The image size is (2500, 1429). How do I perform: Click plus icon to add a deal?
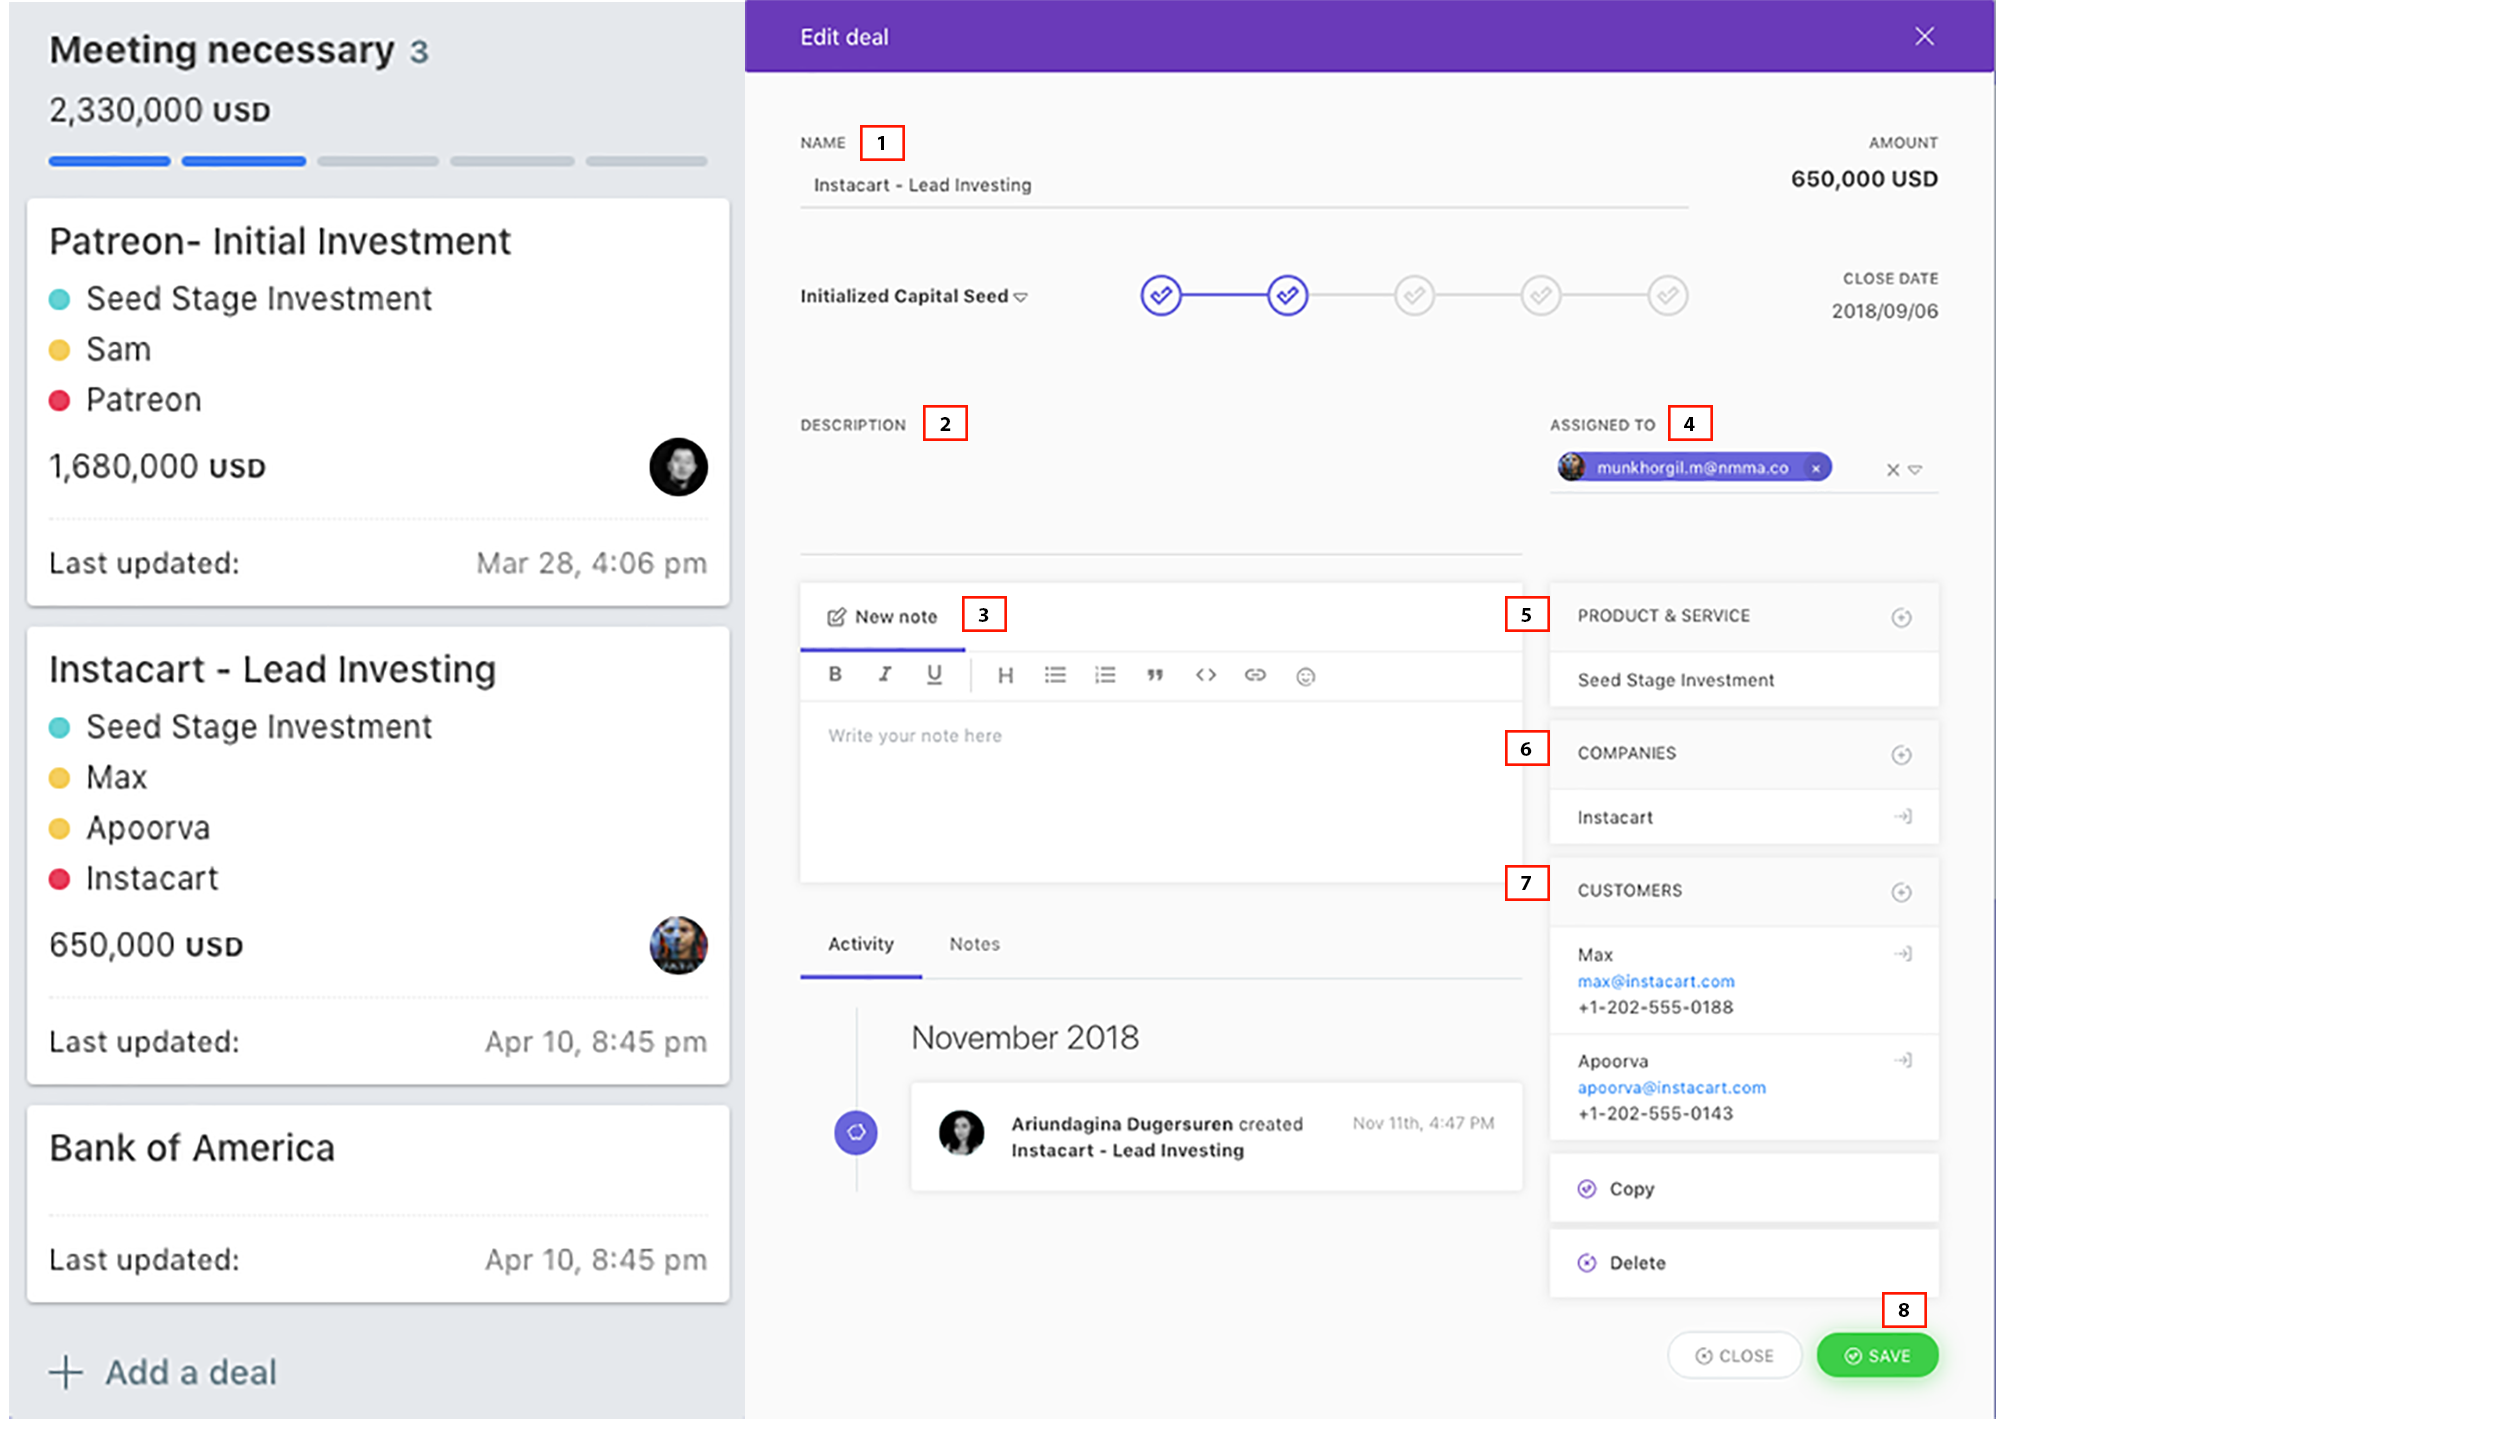click(66, 1372)
